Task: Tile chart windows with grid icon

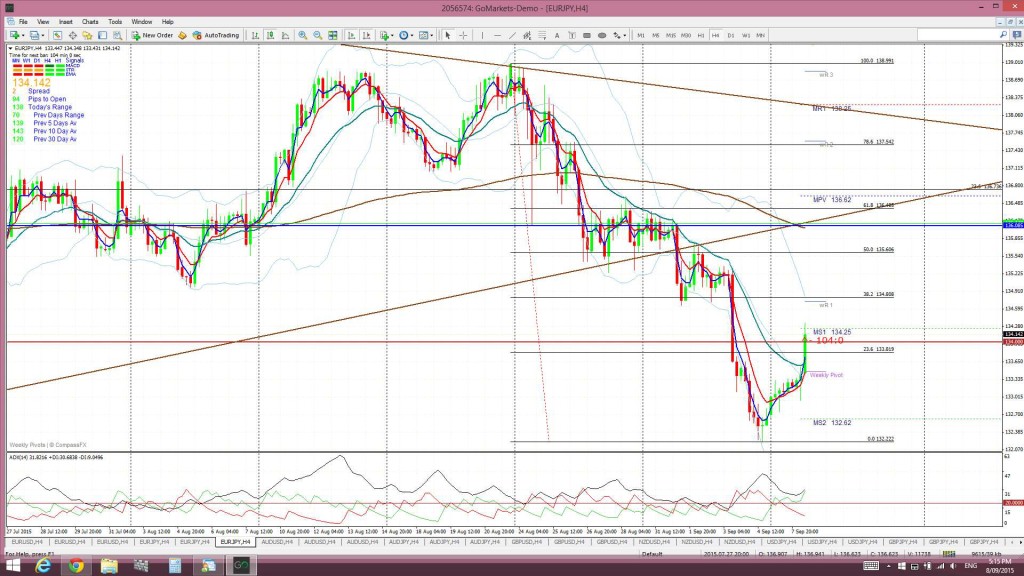Action: [332, 35]
